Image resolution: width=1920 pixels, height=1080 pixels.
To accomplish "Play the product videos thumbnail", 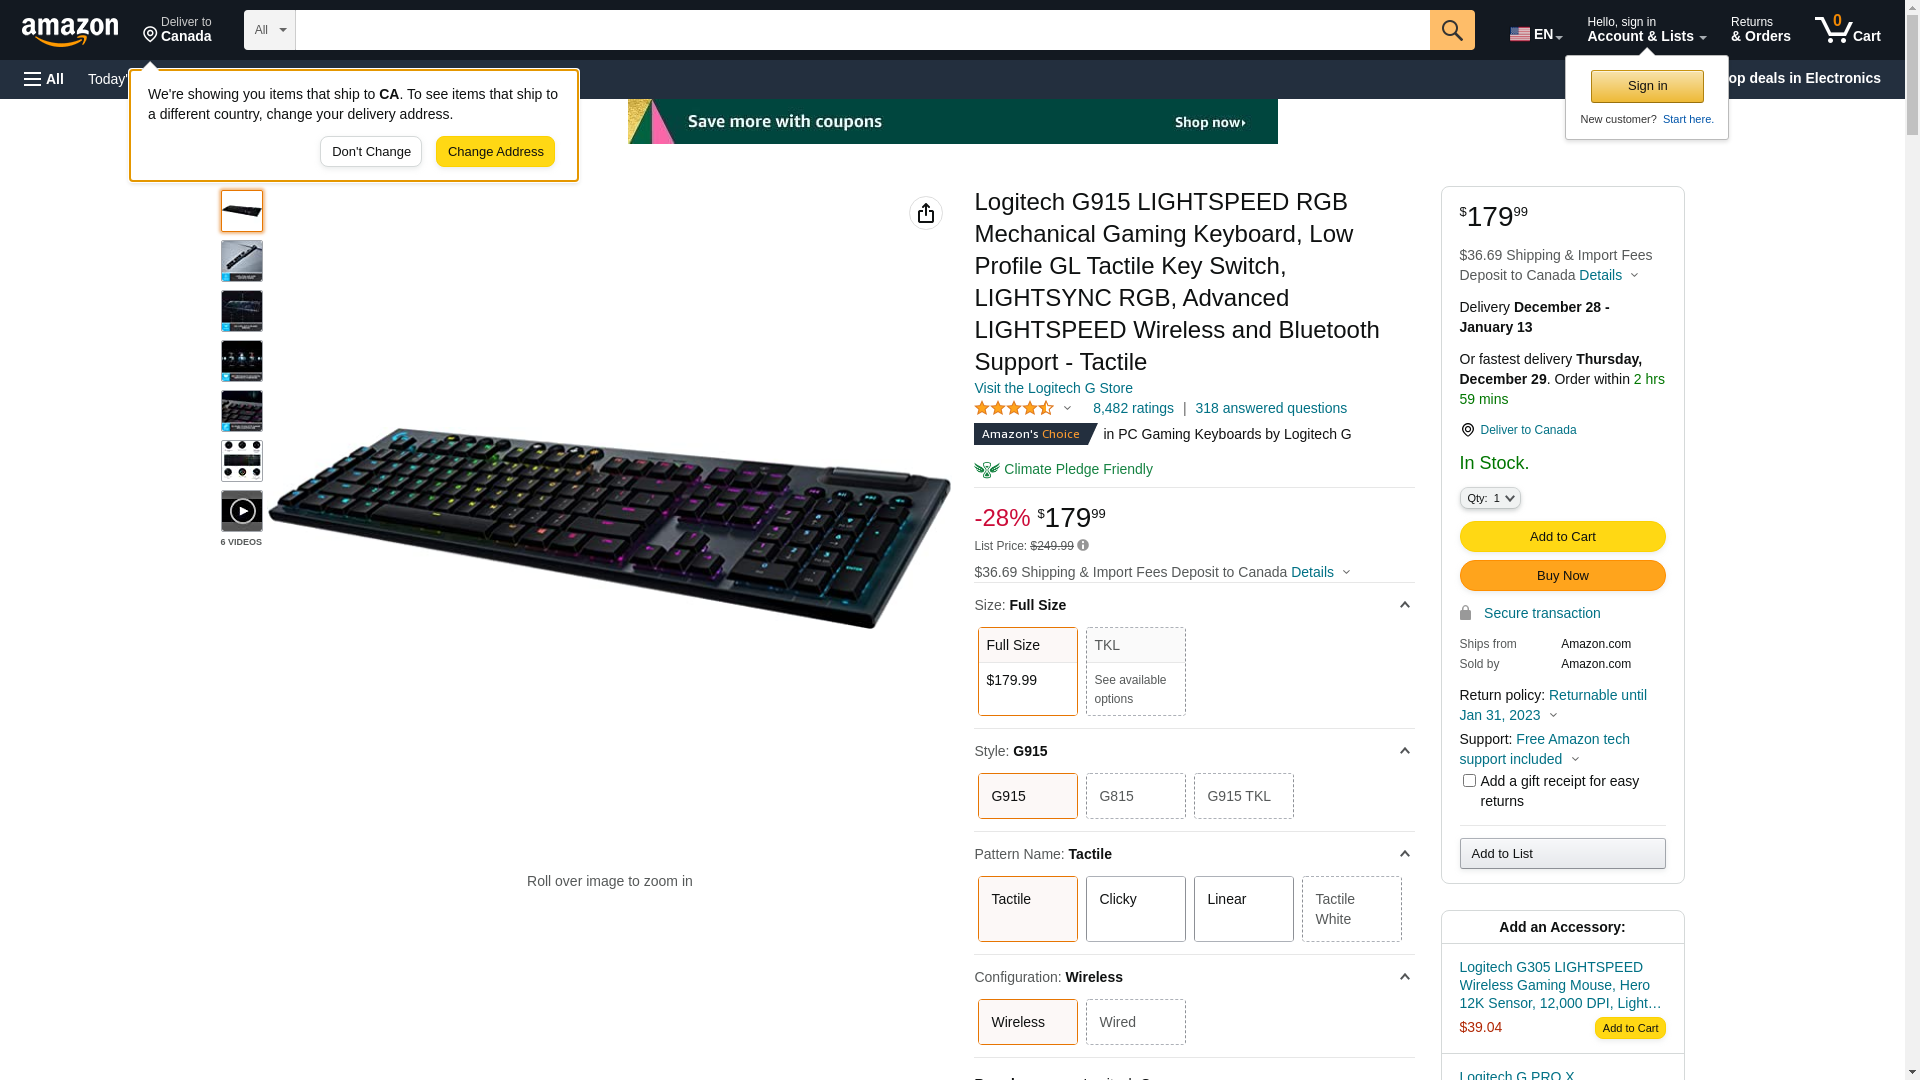I will point(242,511).
